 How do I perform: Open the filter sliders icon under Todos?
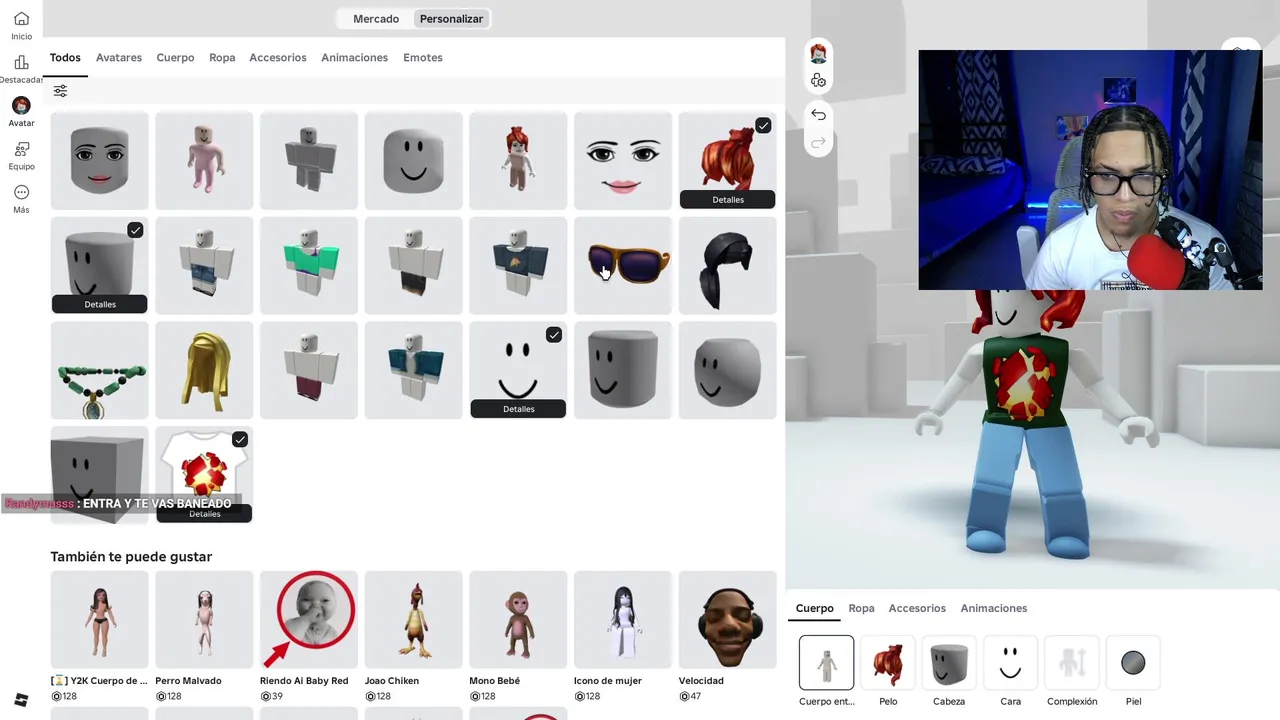click(x=60, y=91)
